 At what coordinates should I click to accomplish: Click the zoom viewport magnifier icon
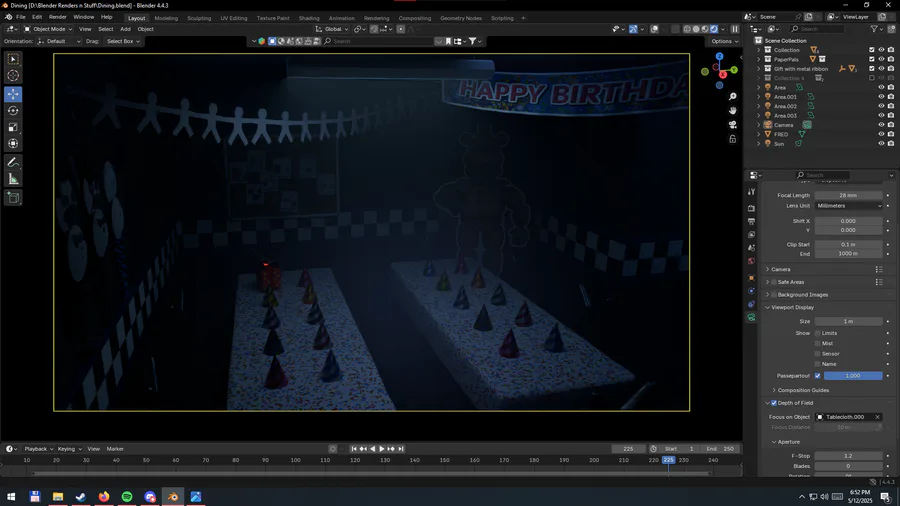732,97
